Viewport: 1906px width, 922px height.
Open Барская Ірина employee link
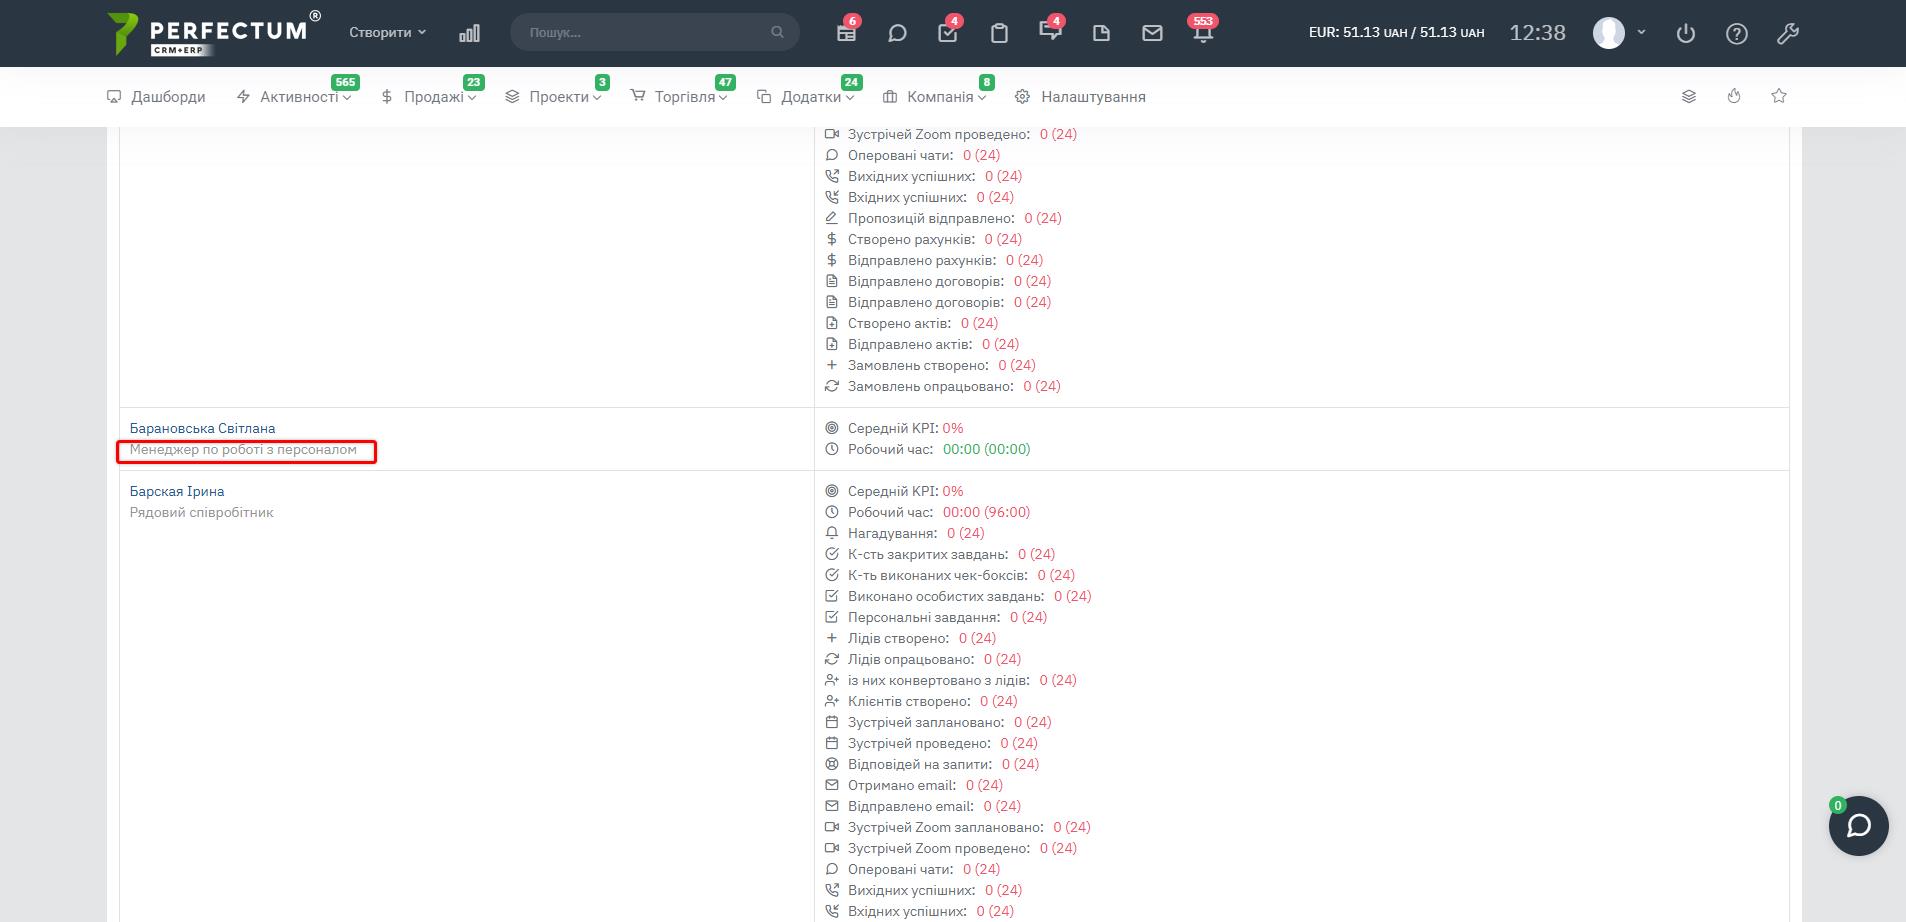click(x=177, y=491)
